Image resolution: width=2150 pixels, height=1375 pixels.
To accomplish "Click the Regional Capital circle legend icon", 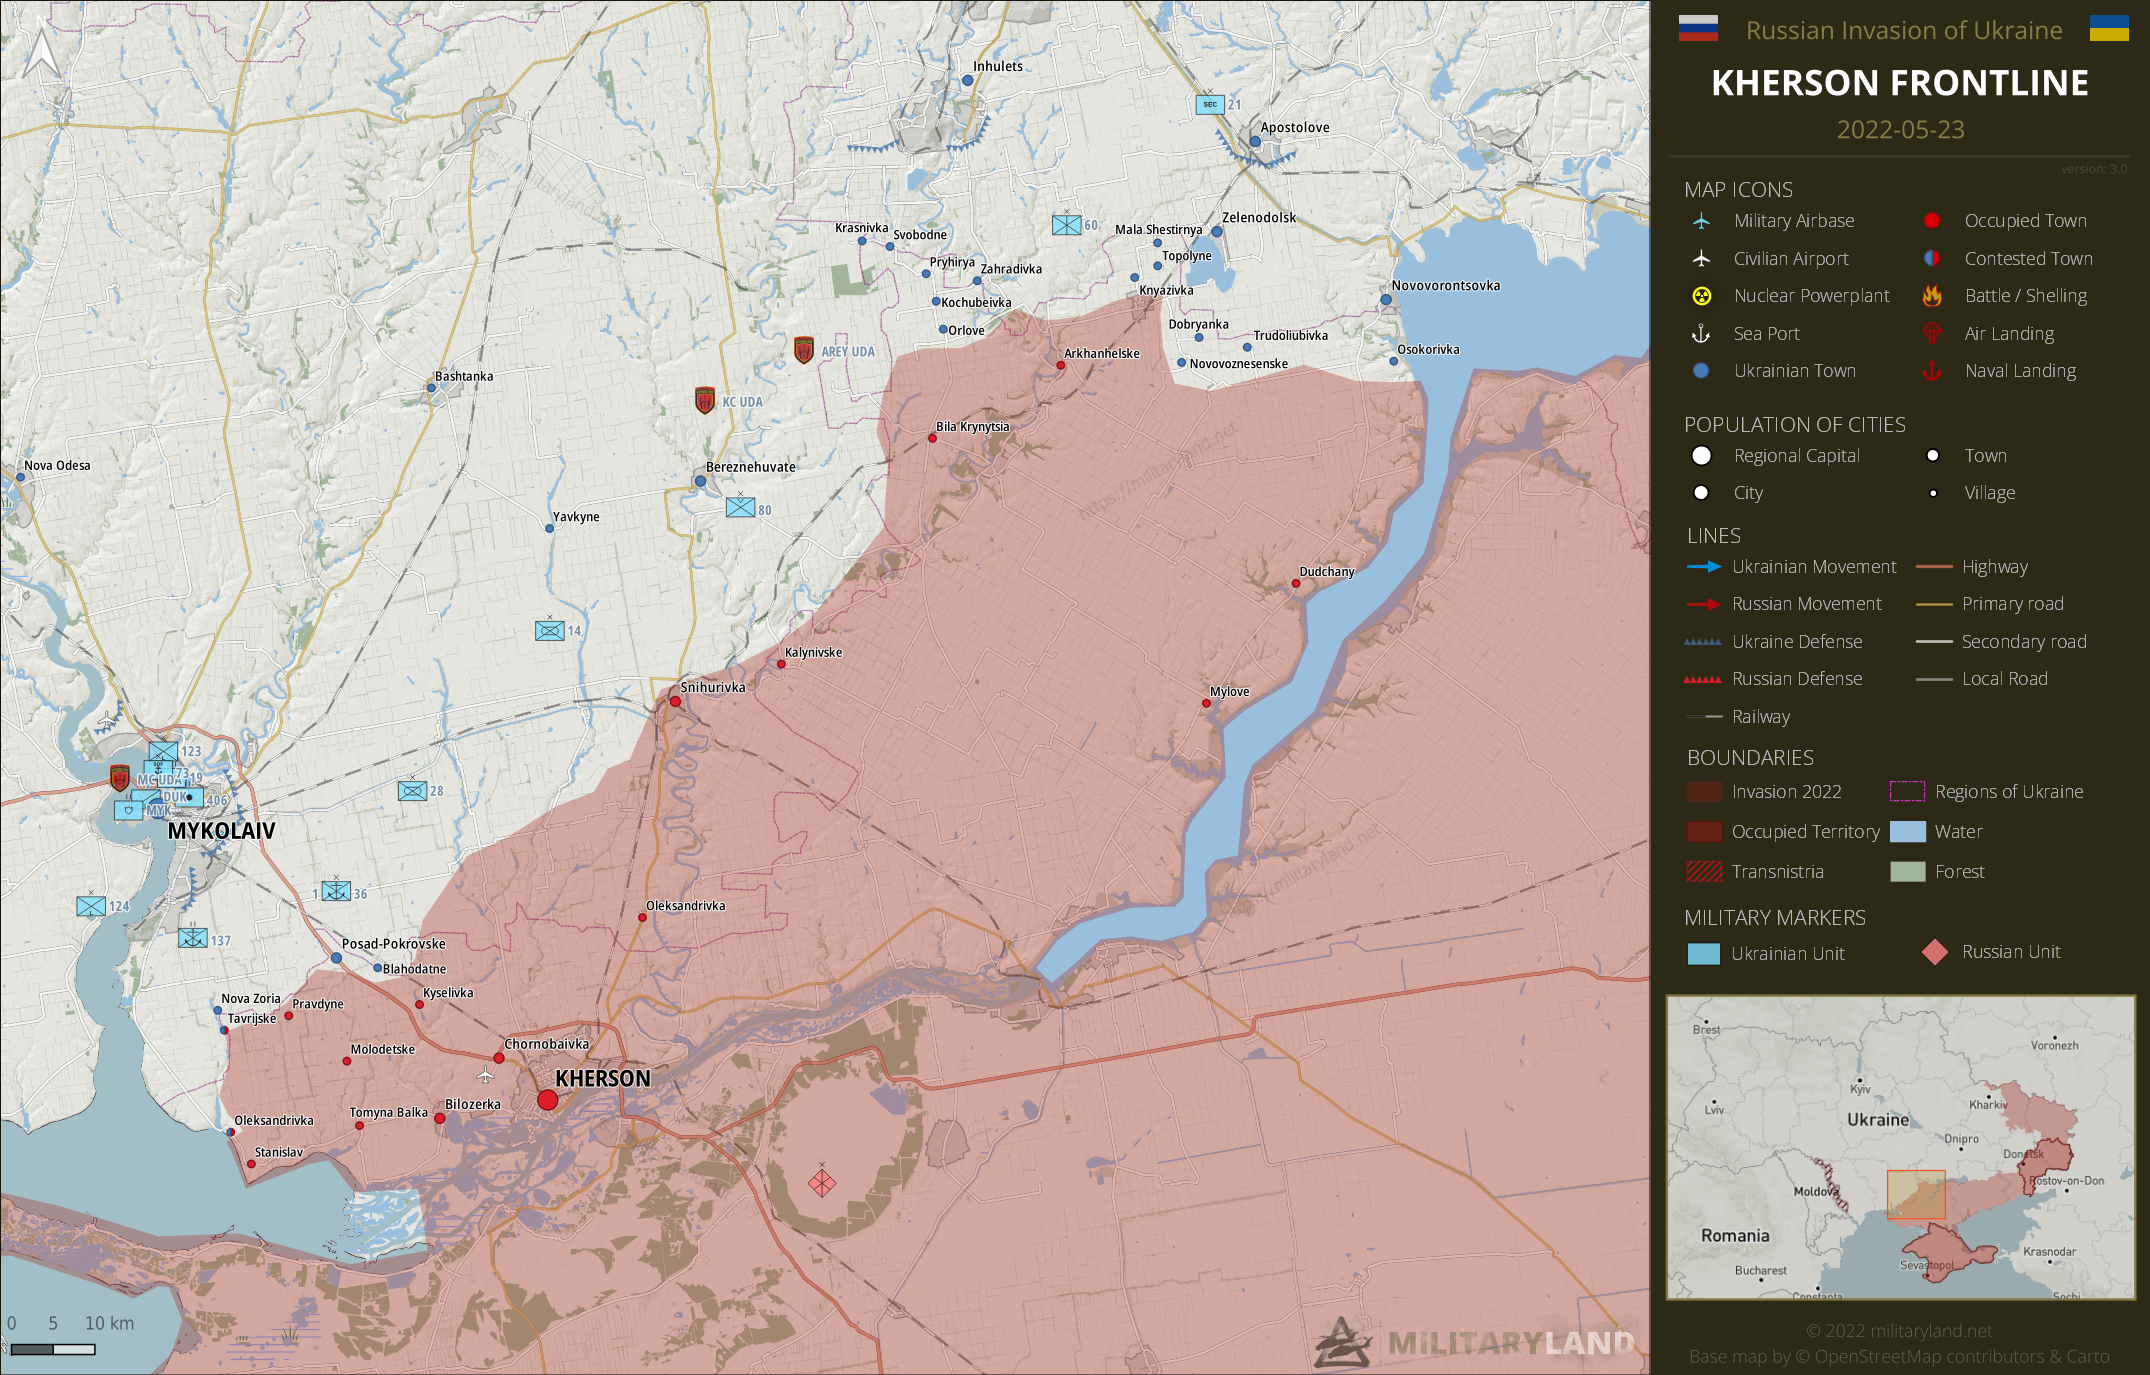I will [1701, 456].
